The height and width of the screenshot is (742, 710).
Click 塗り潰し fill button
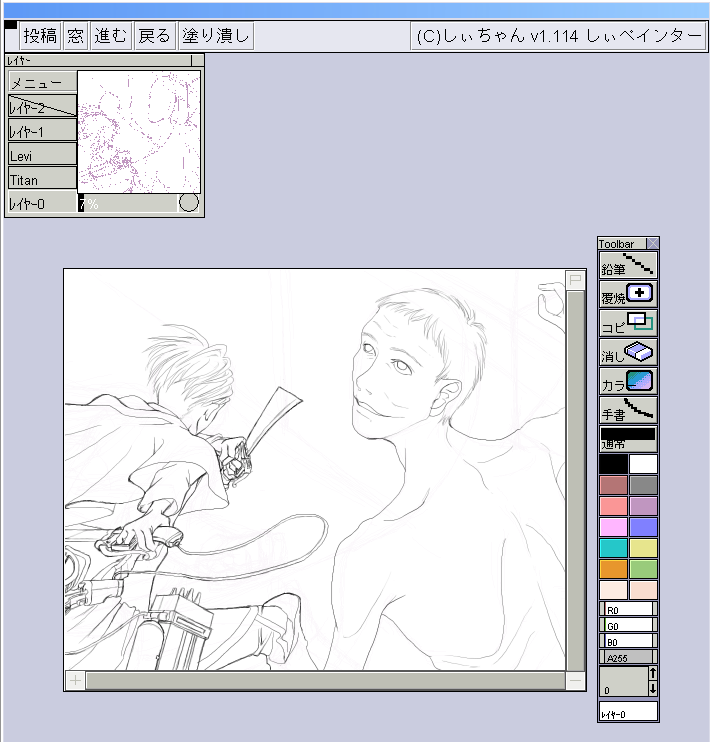216,36
